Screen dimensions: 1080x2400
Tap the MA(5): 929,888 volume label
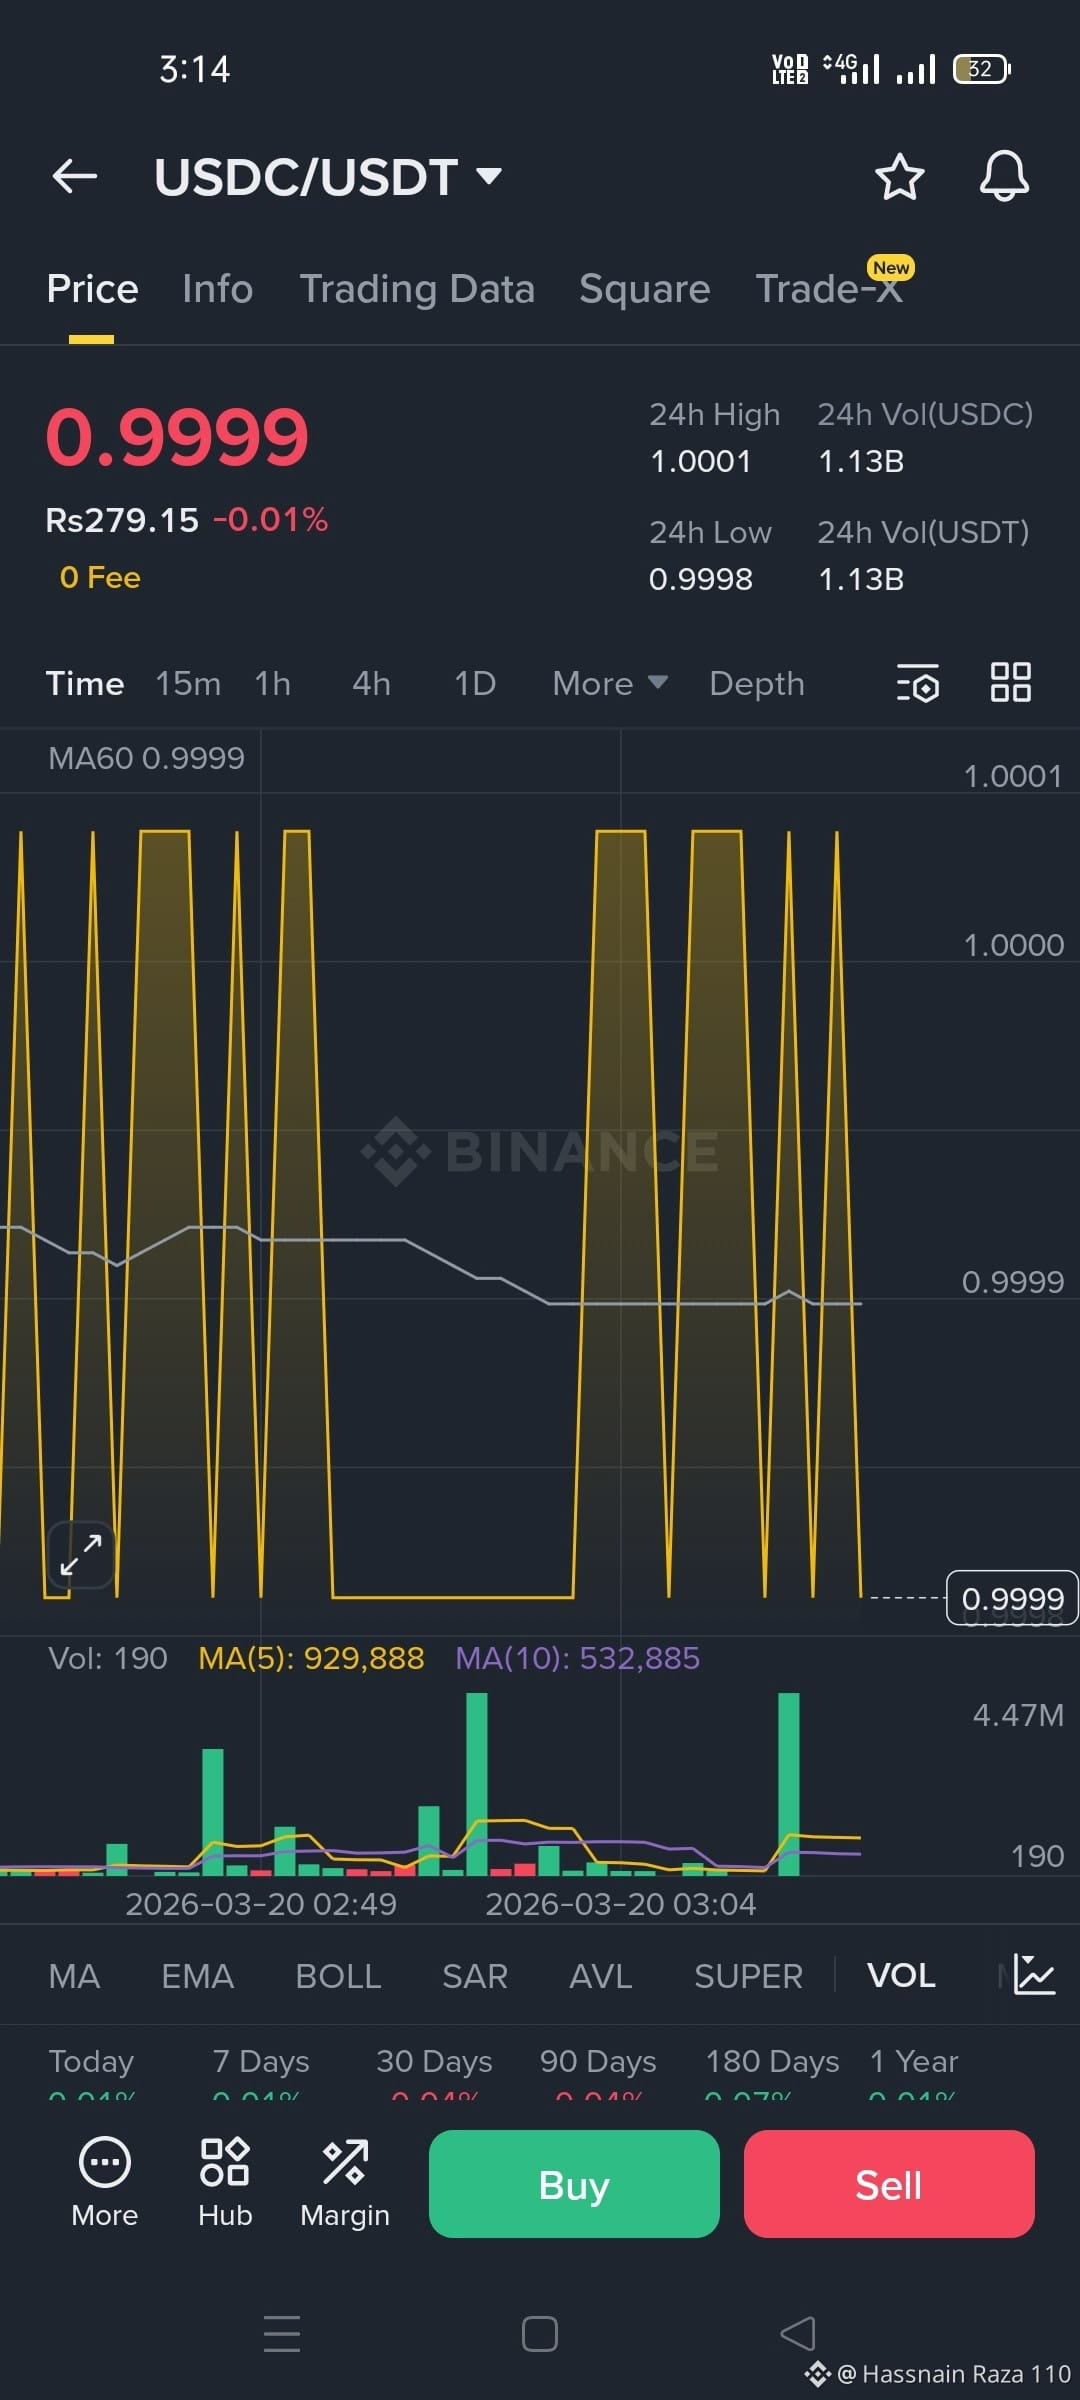[311, 1658]
